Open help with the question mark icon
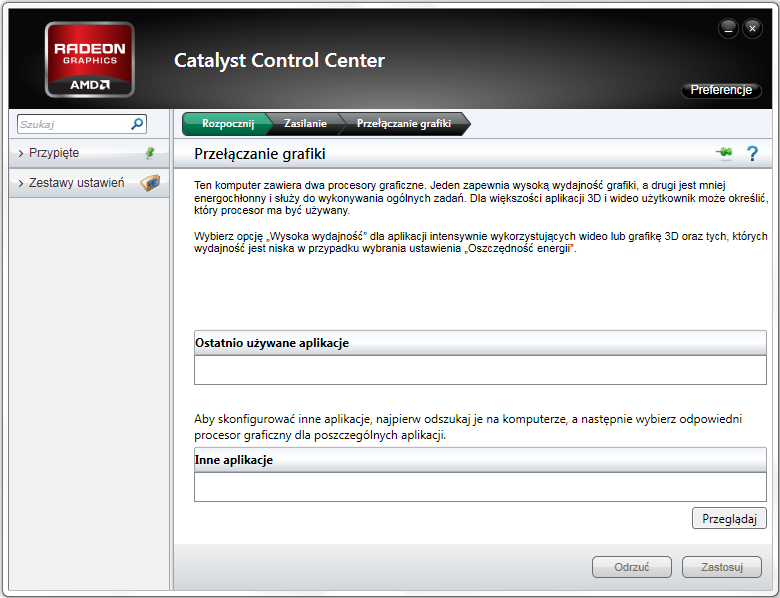Screen dimensions: 780x598 click(752, 154)
